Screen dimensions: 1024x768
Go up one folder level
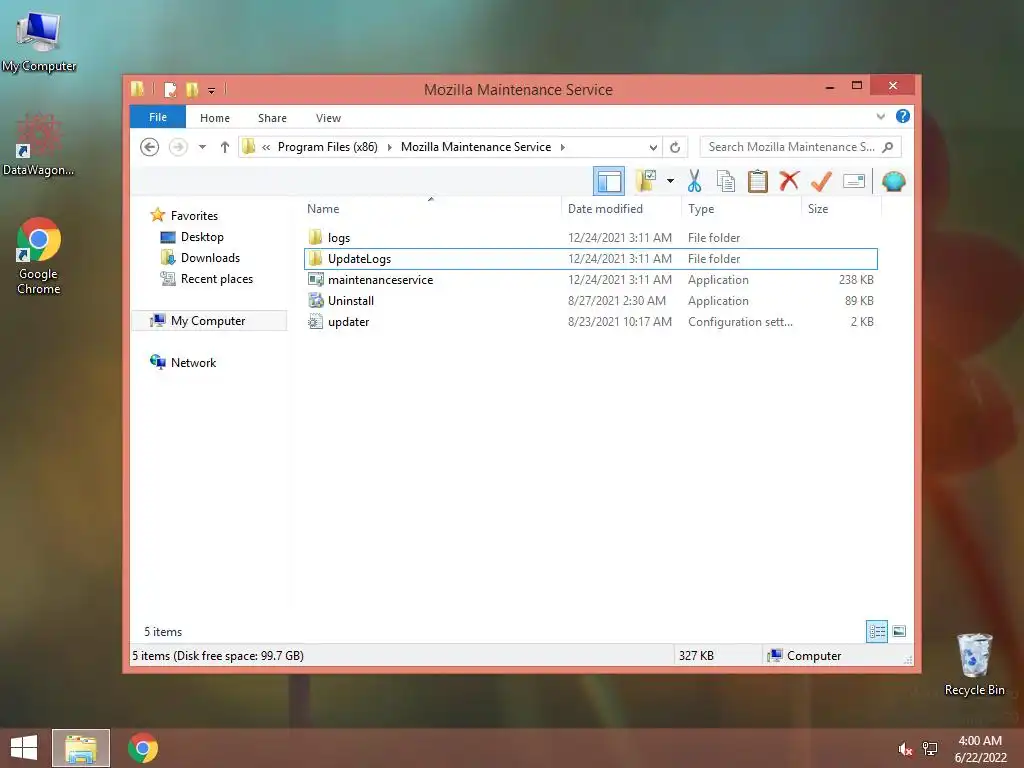click(225, 147)
